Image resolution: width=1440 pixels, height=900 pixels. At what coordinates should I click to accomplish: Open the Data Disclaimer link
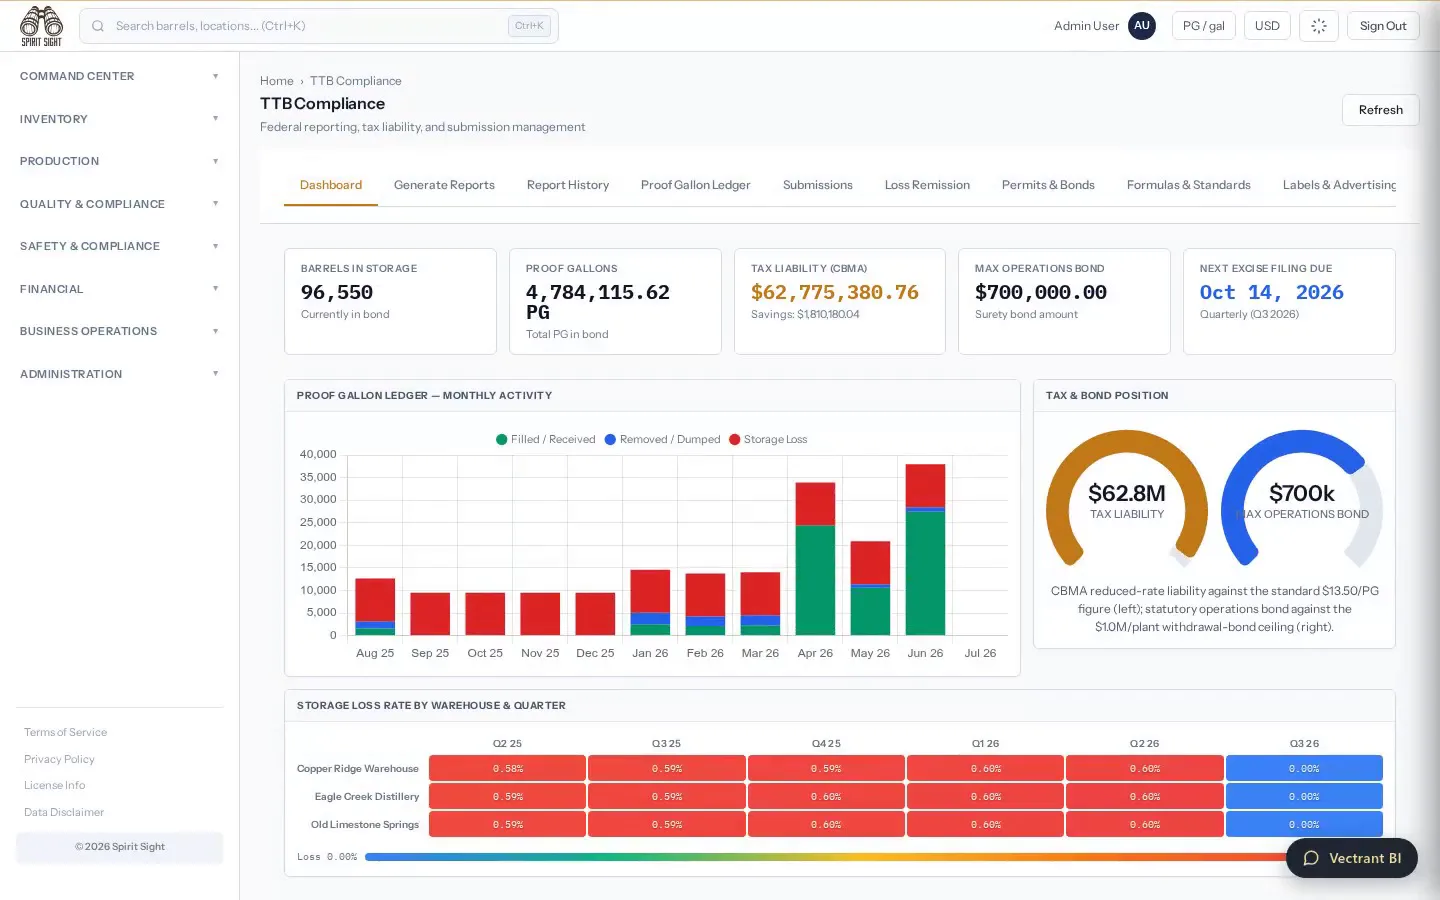(x=64, y=812)
